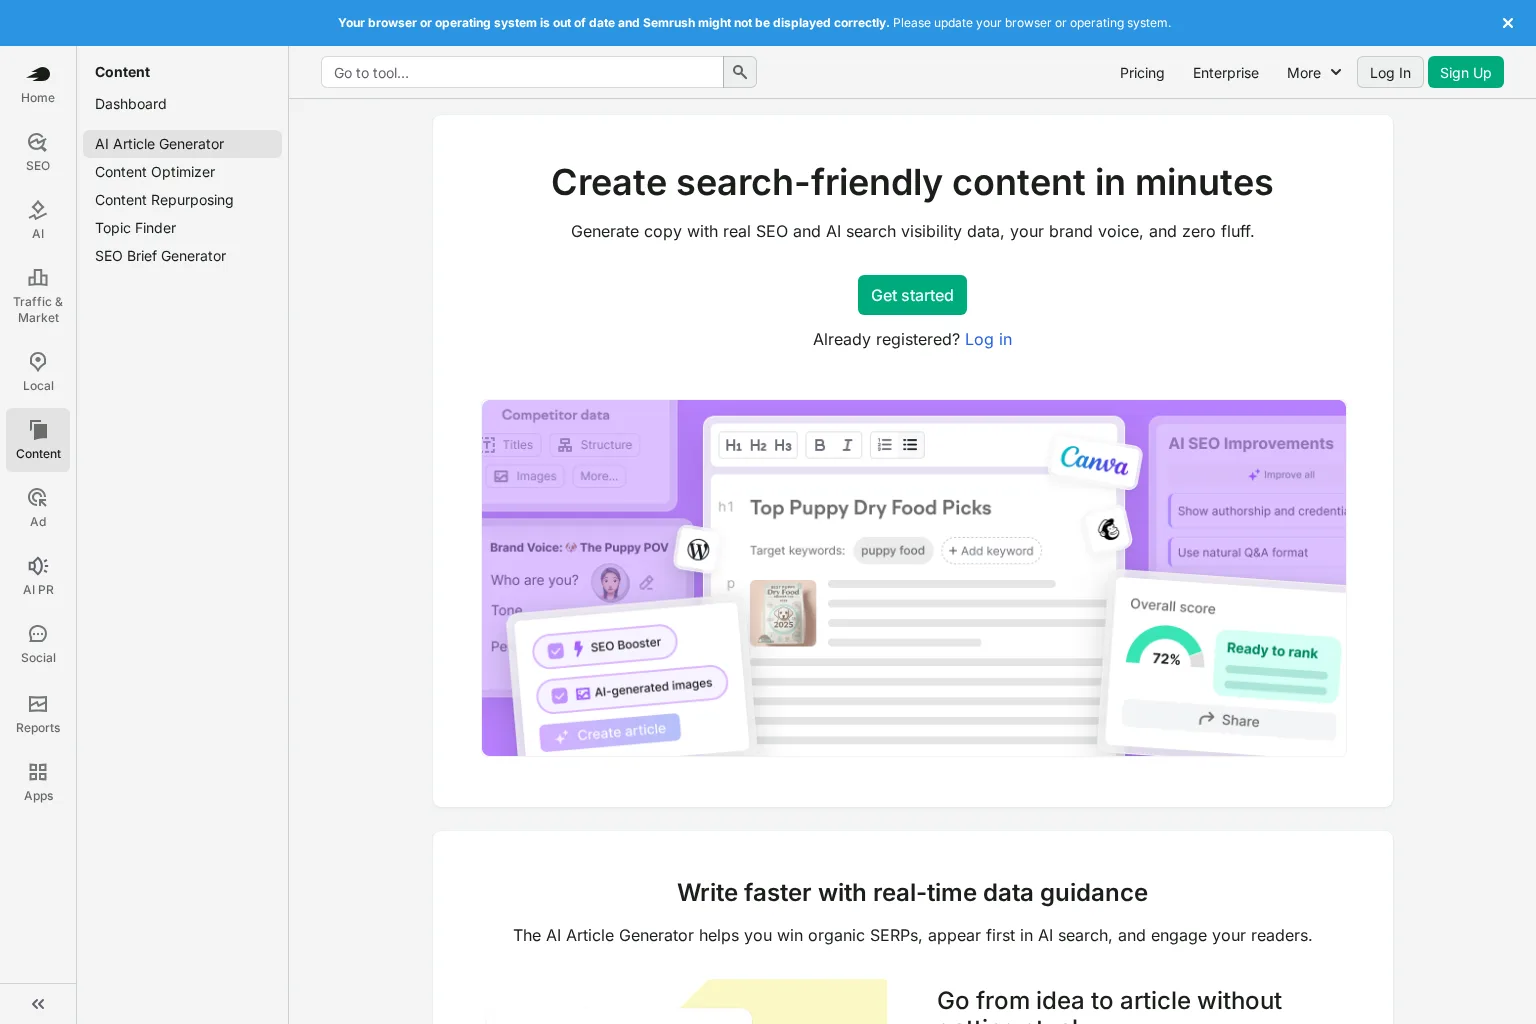Click the 'Content' heading in side panel
The image size is (1536, 1024).
pyautogui.click(x=122, y=72)
